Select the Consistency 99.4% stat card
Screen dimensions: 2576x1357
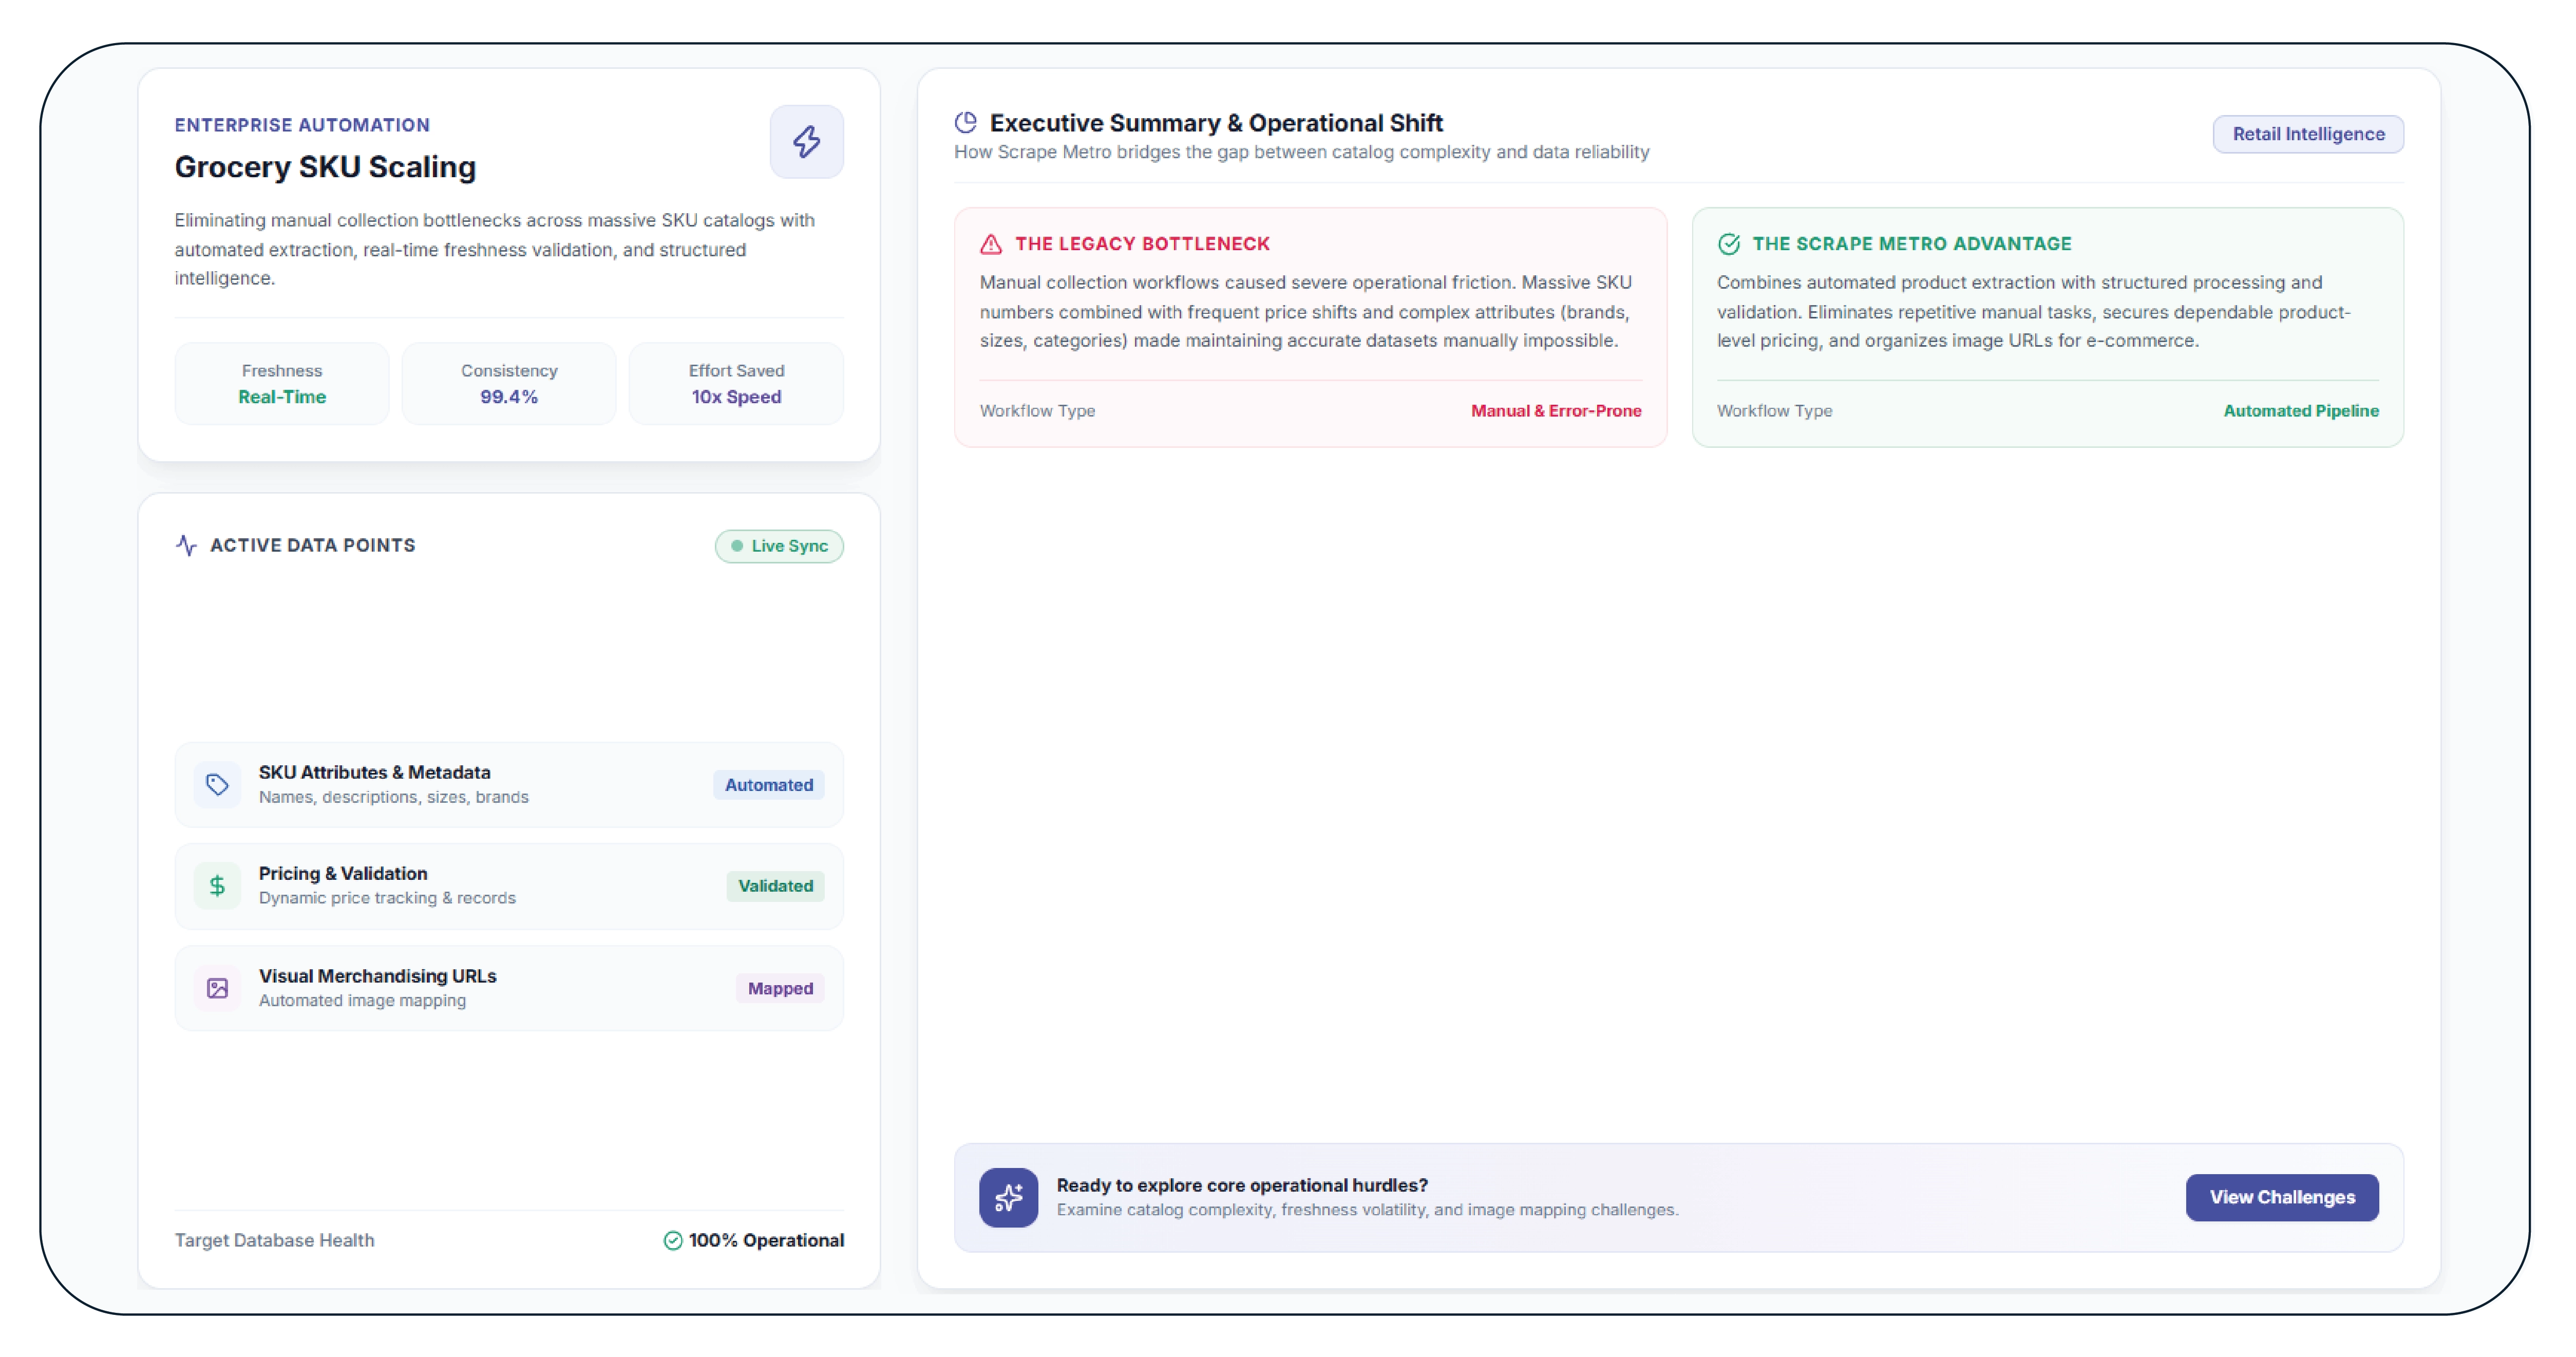tap(509, 384)
